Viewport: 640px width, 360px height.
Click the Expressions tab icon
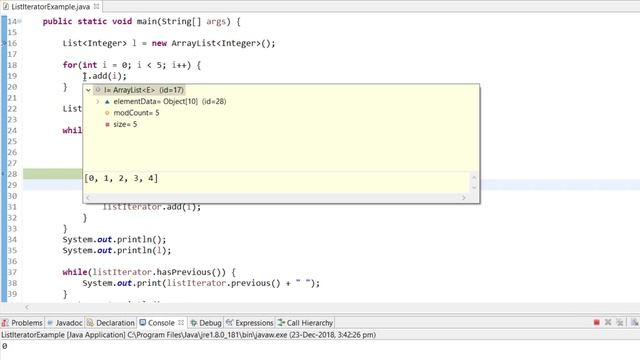pos(230,322)
